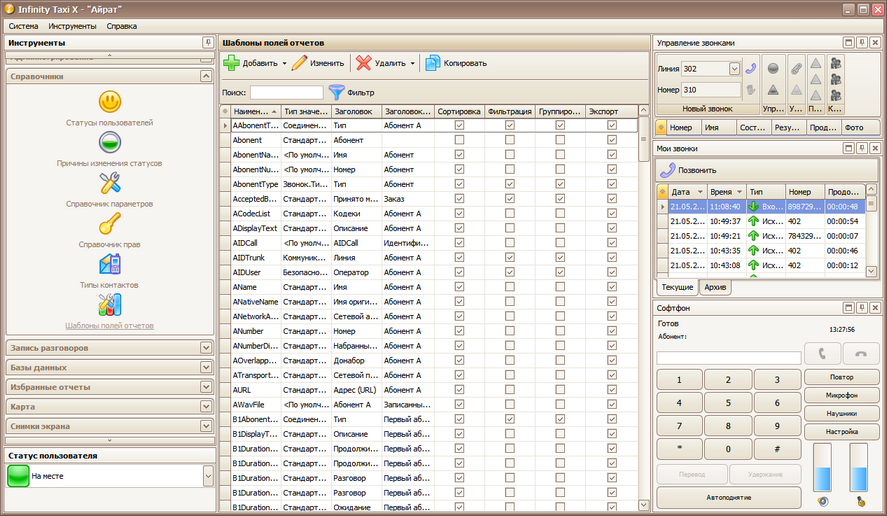Viewport: 887px width, 516px height.
Task: Open the Справка menu
Action: 122,26
